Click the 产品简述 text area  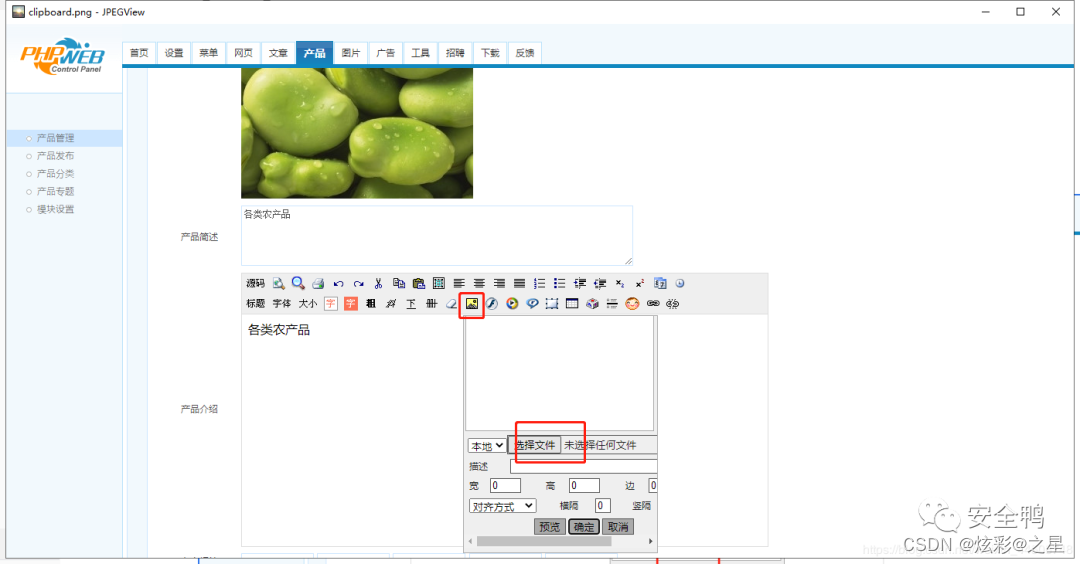[437, 235]
